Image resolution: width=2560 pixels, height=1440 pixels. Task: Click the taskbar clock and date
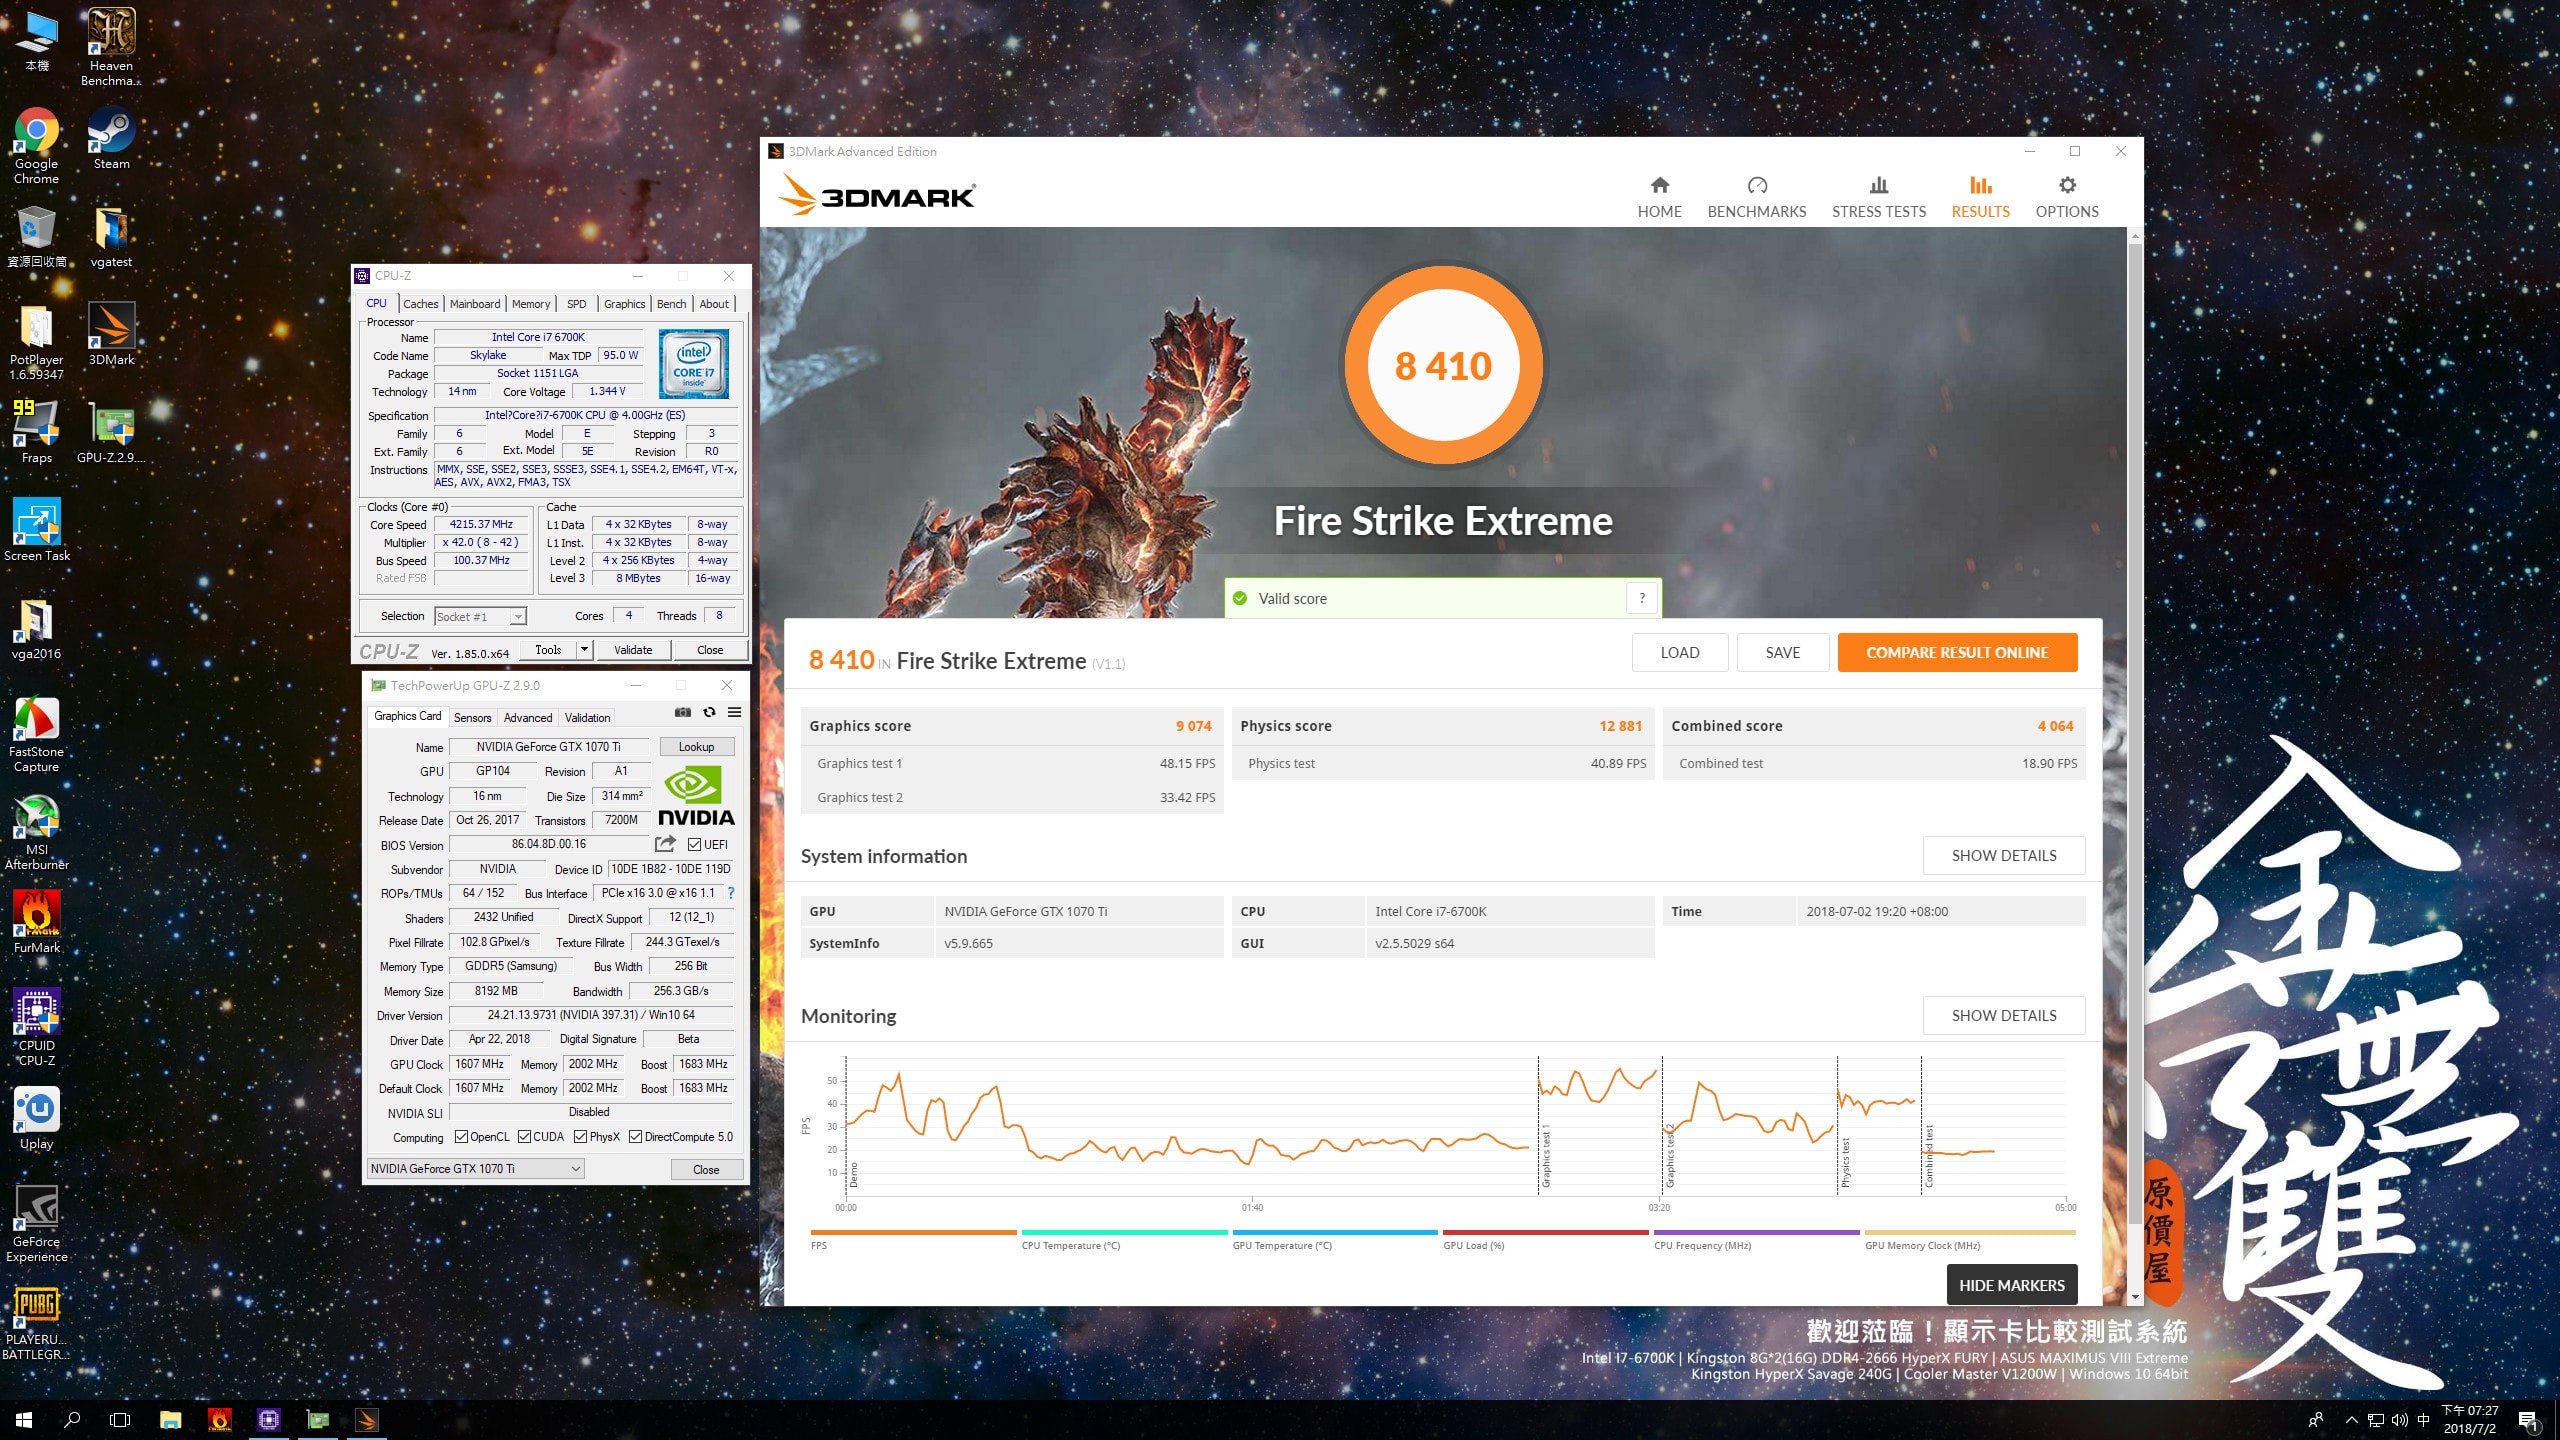(x=2469, y=1419)
